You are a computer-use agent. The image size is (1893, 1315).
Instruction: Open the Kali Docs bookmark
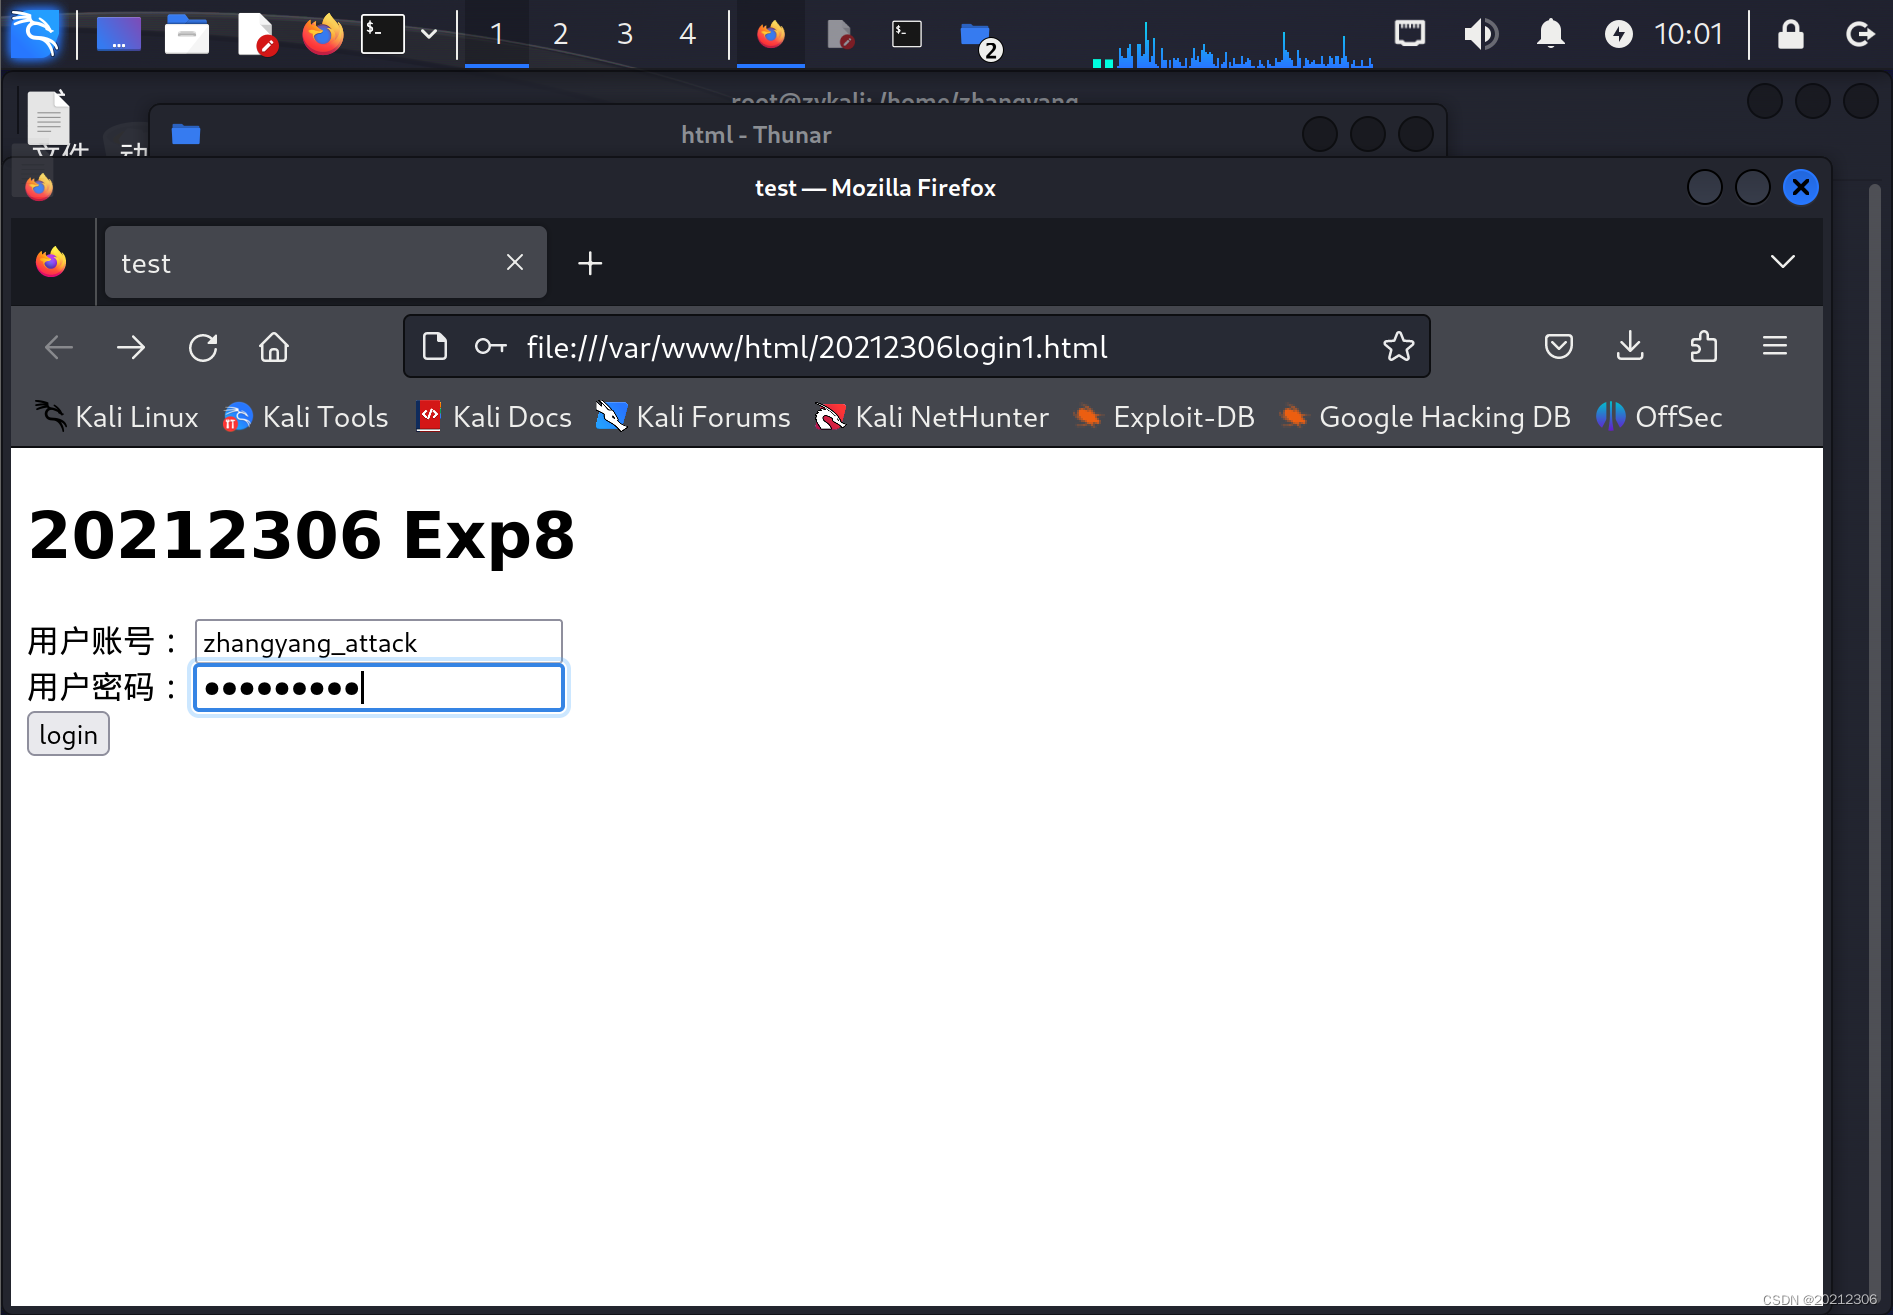[493, 417]
